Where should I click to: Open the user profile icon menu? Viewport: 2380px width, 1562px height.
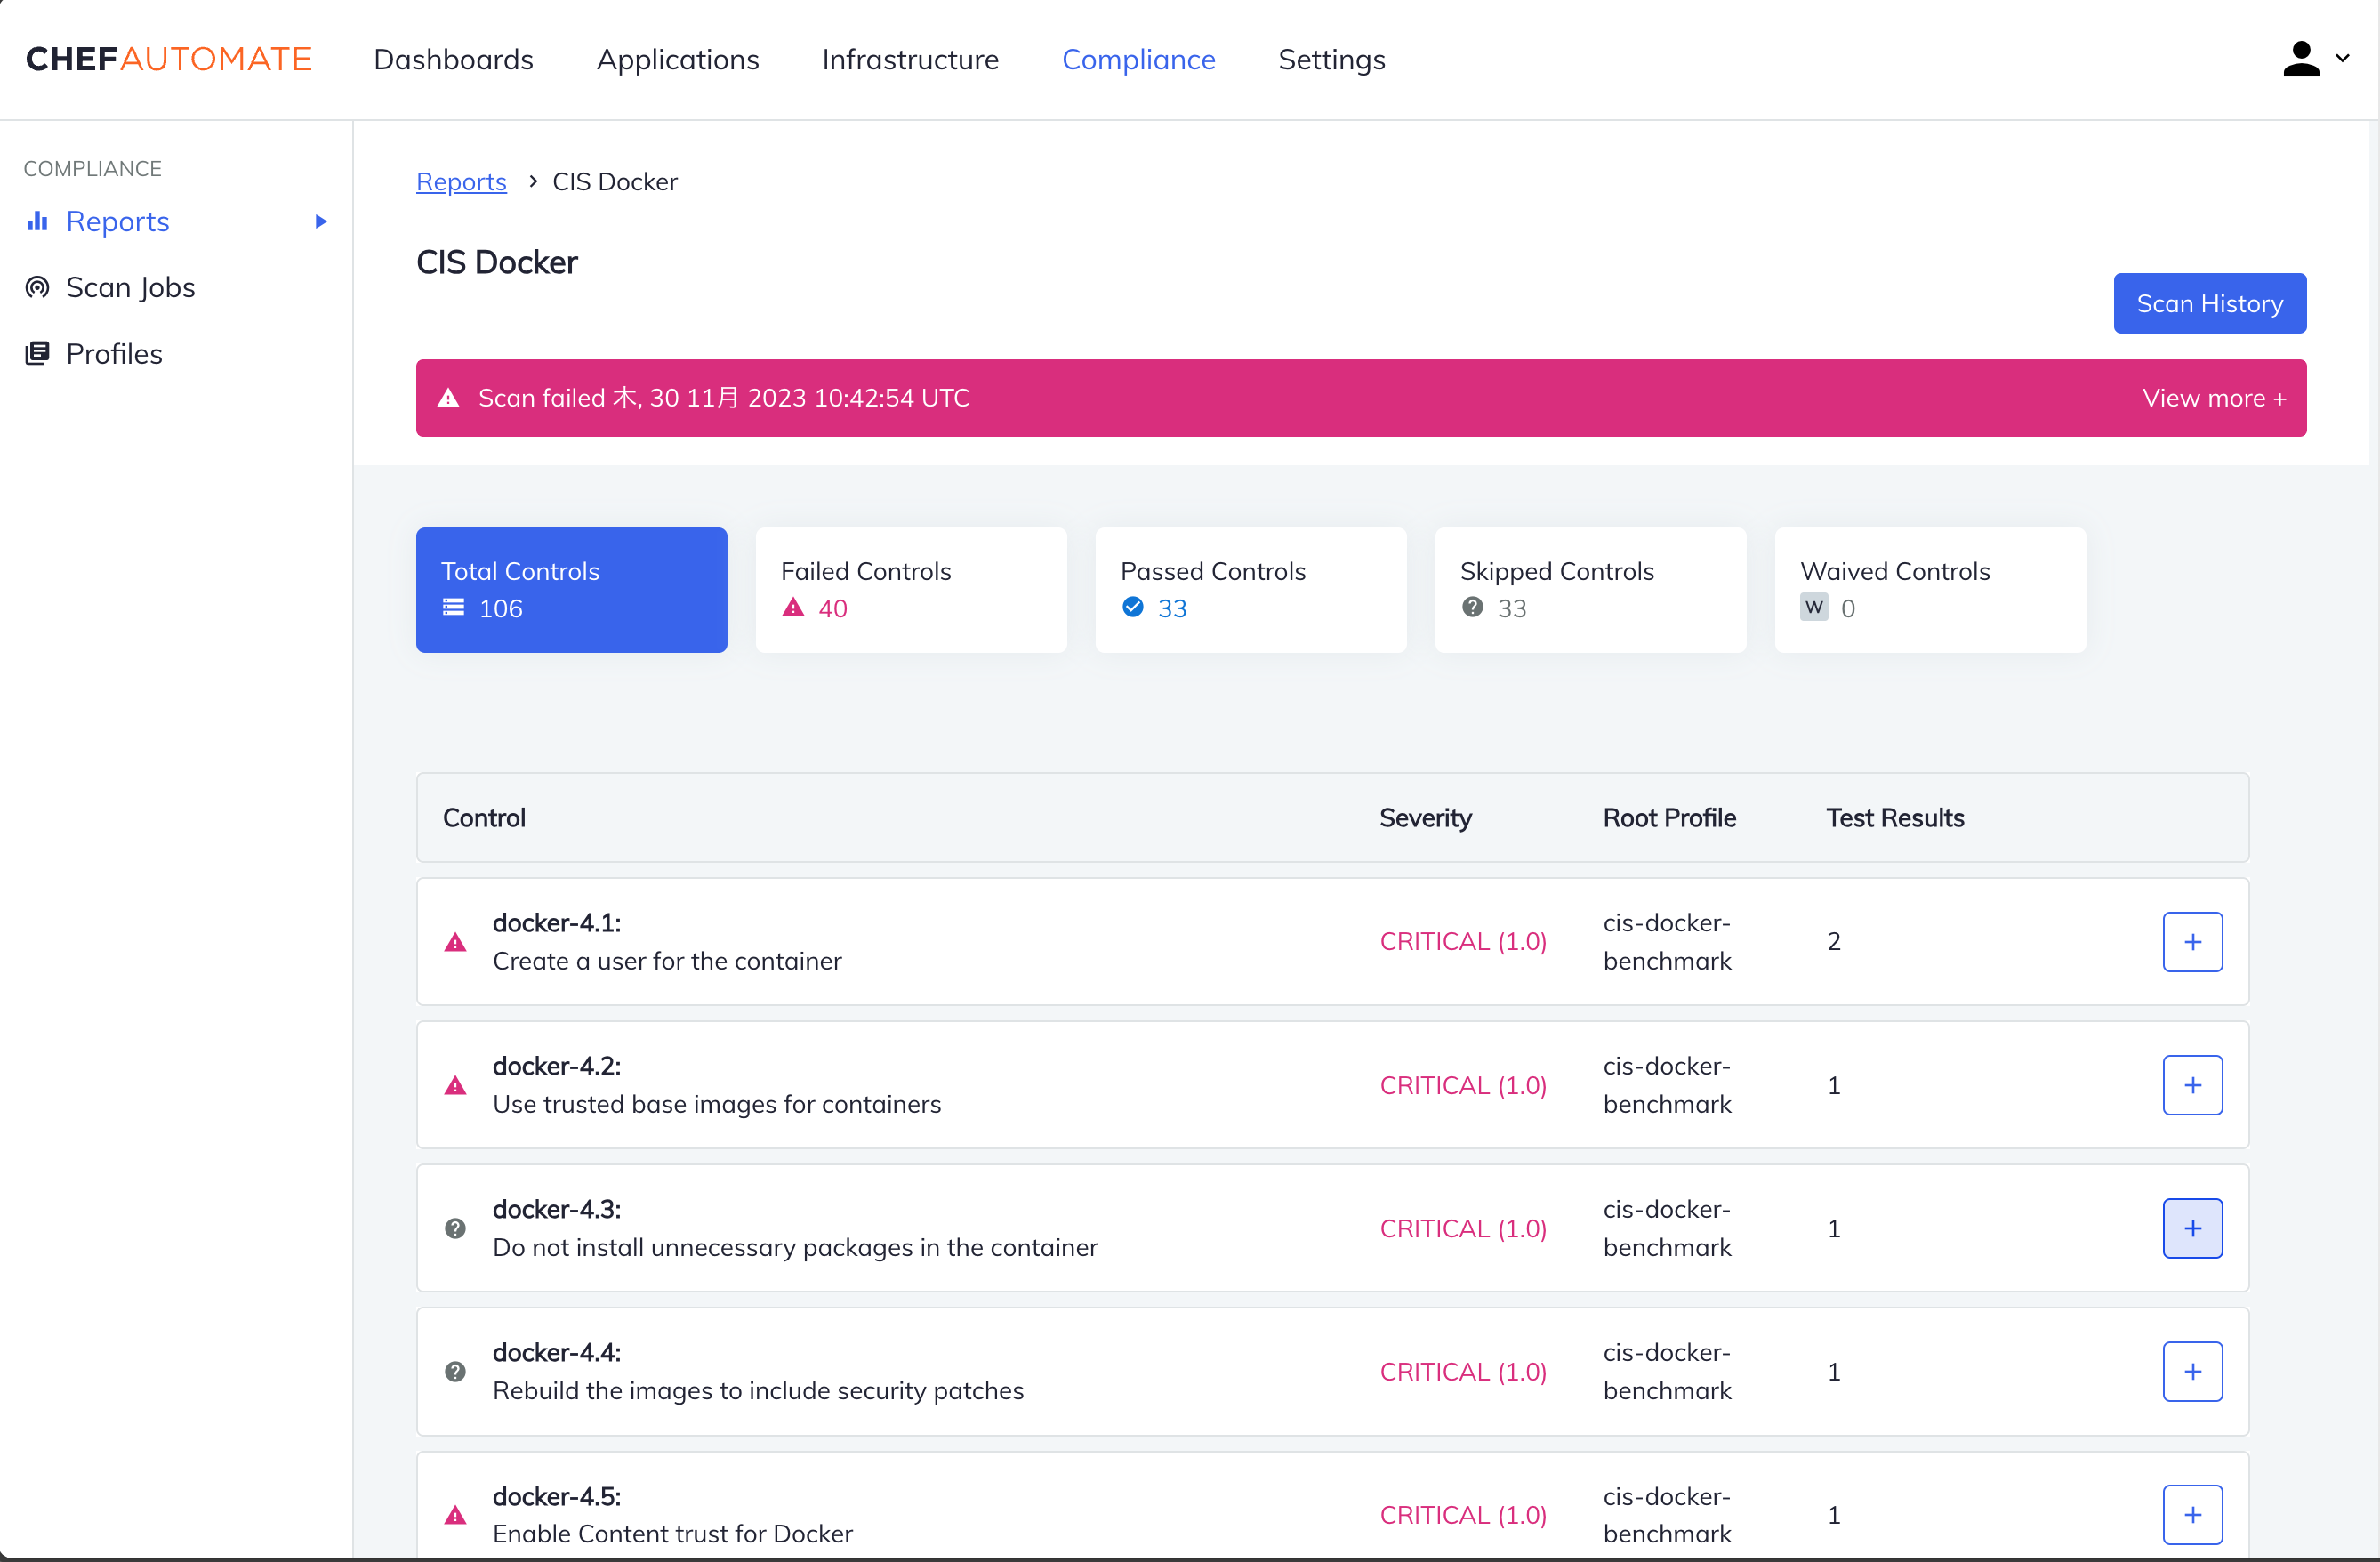pos(2301,59)
